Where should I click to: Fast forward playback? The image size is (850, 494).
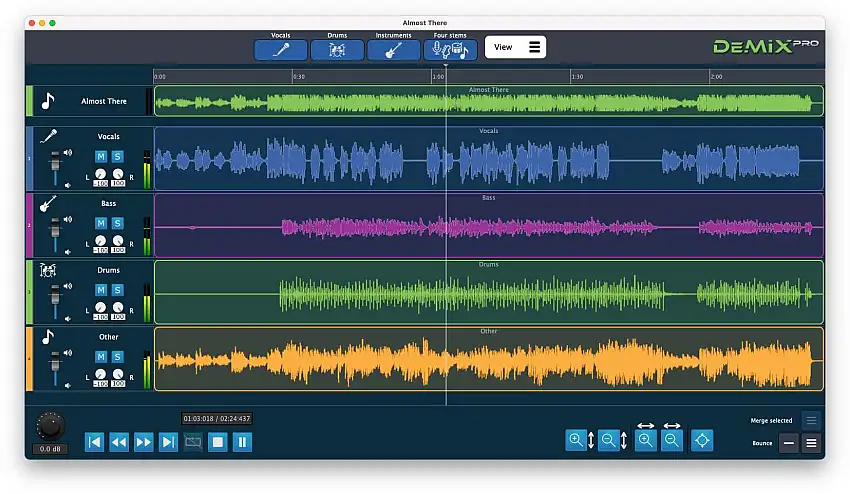144,442
